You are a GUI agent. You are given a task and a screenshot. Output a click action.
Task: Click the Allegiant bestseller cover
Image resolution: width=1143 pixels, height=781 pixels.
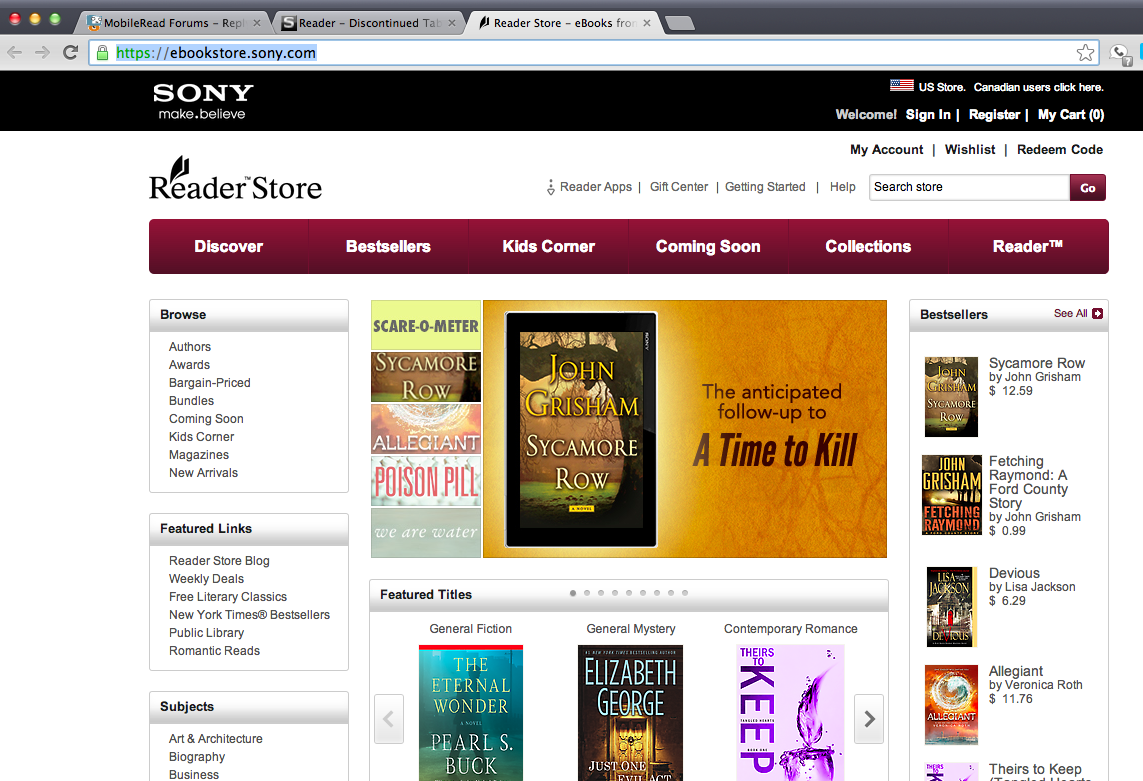click(951, 704)
